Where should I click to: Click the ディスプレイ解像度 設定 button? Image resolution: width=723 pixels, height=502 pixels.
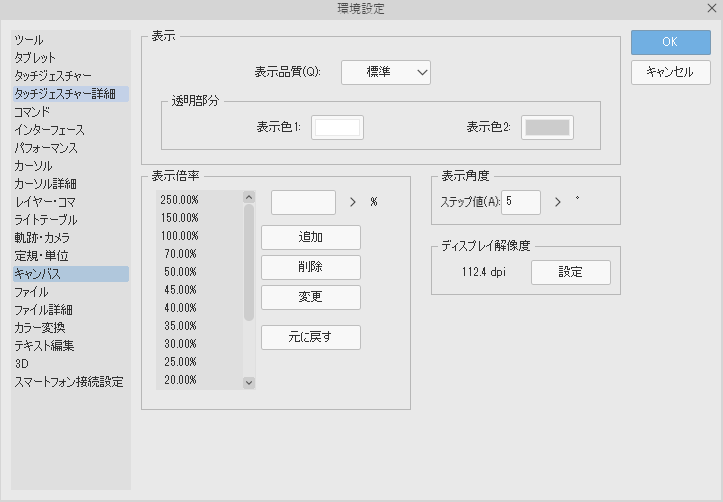[x=571, y=272]
